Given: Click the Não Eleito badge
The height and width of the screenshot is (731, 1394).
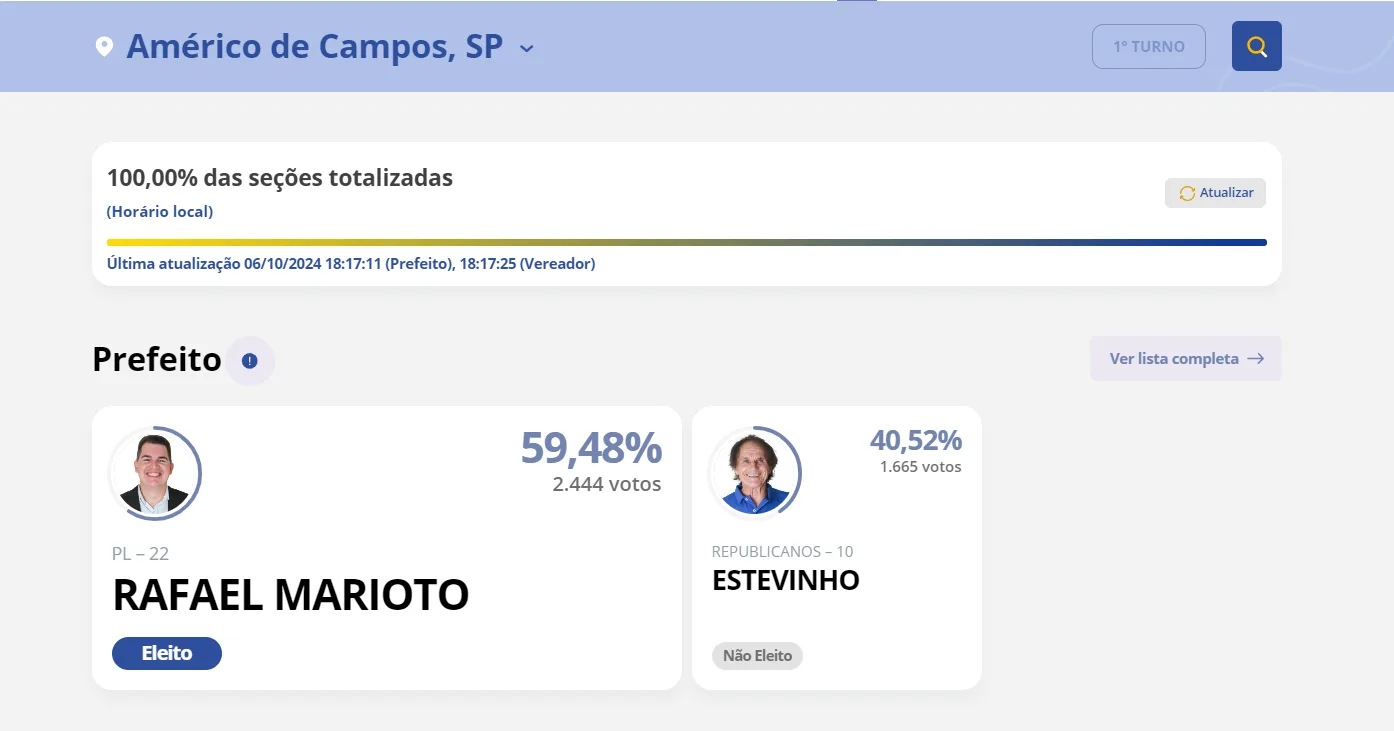Looking at the screenshot, I should [x=757, y=656].
